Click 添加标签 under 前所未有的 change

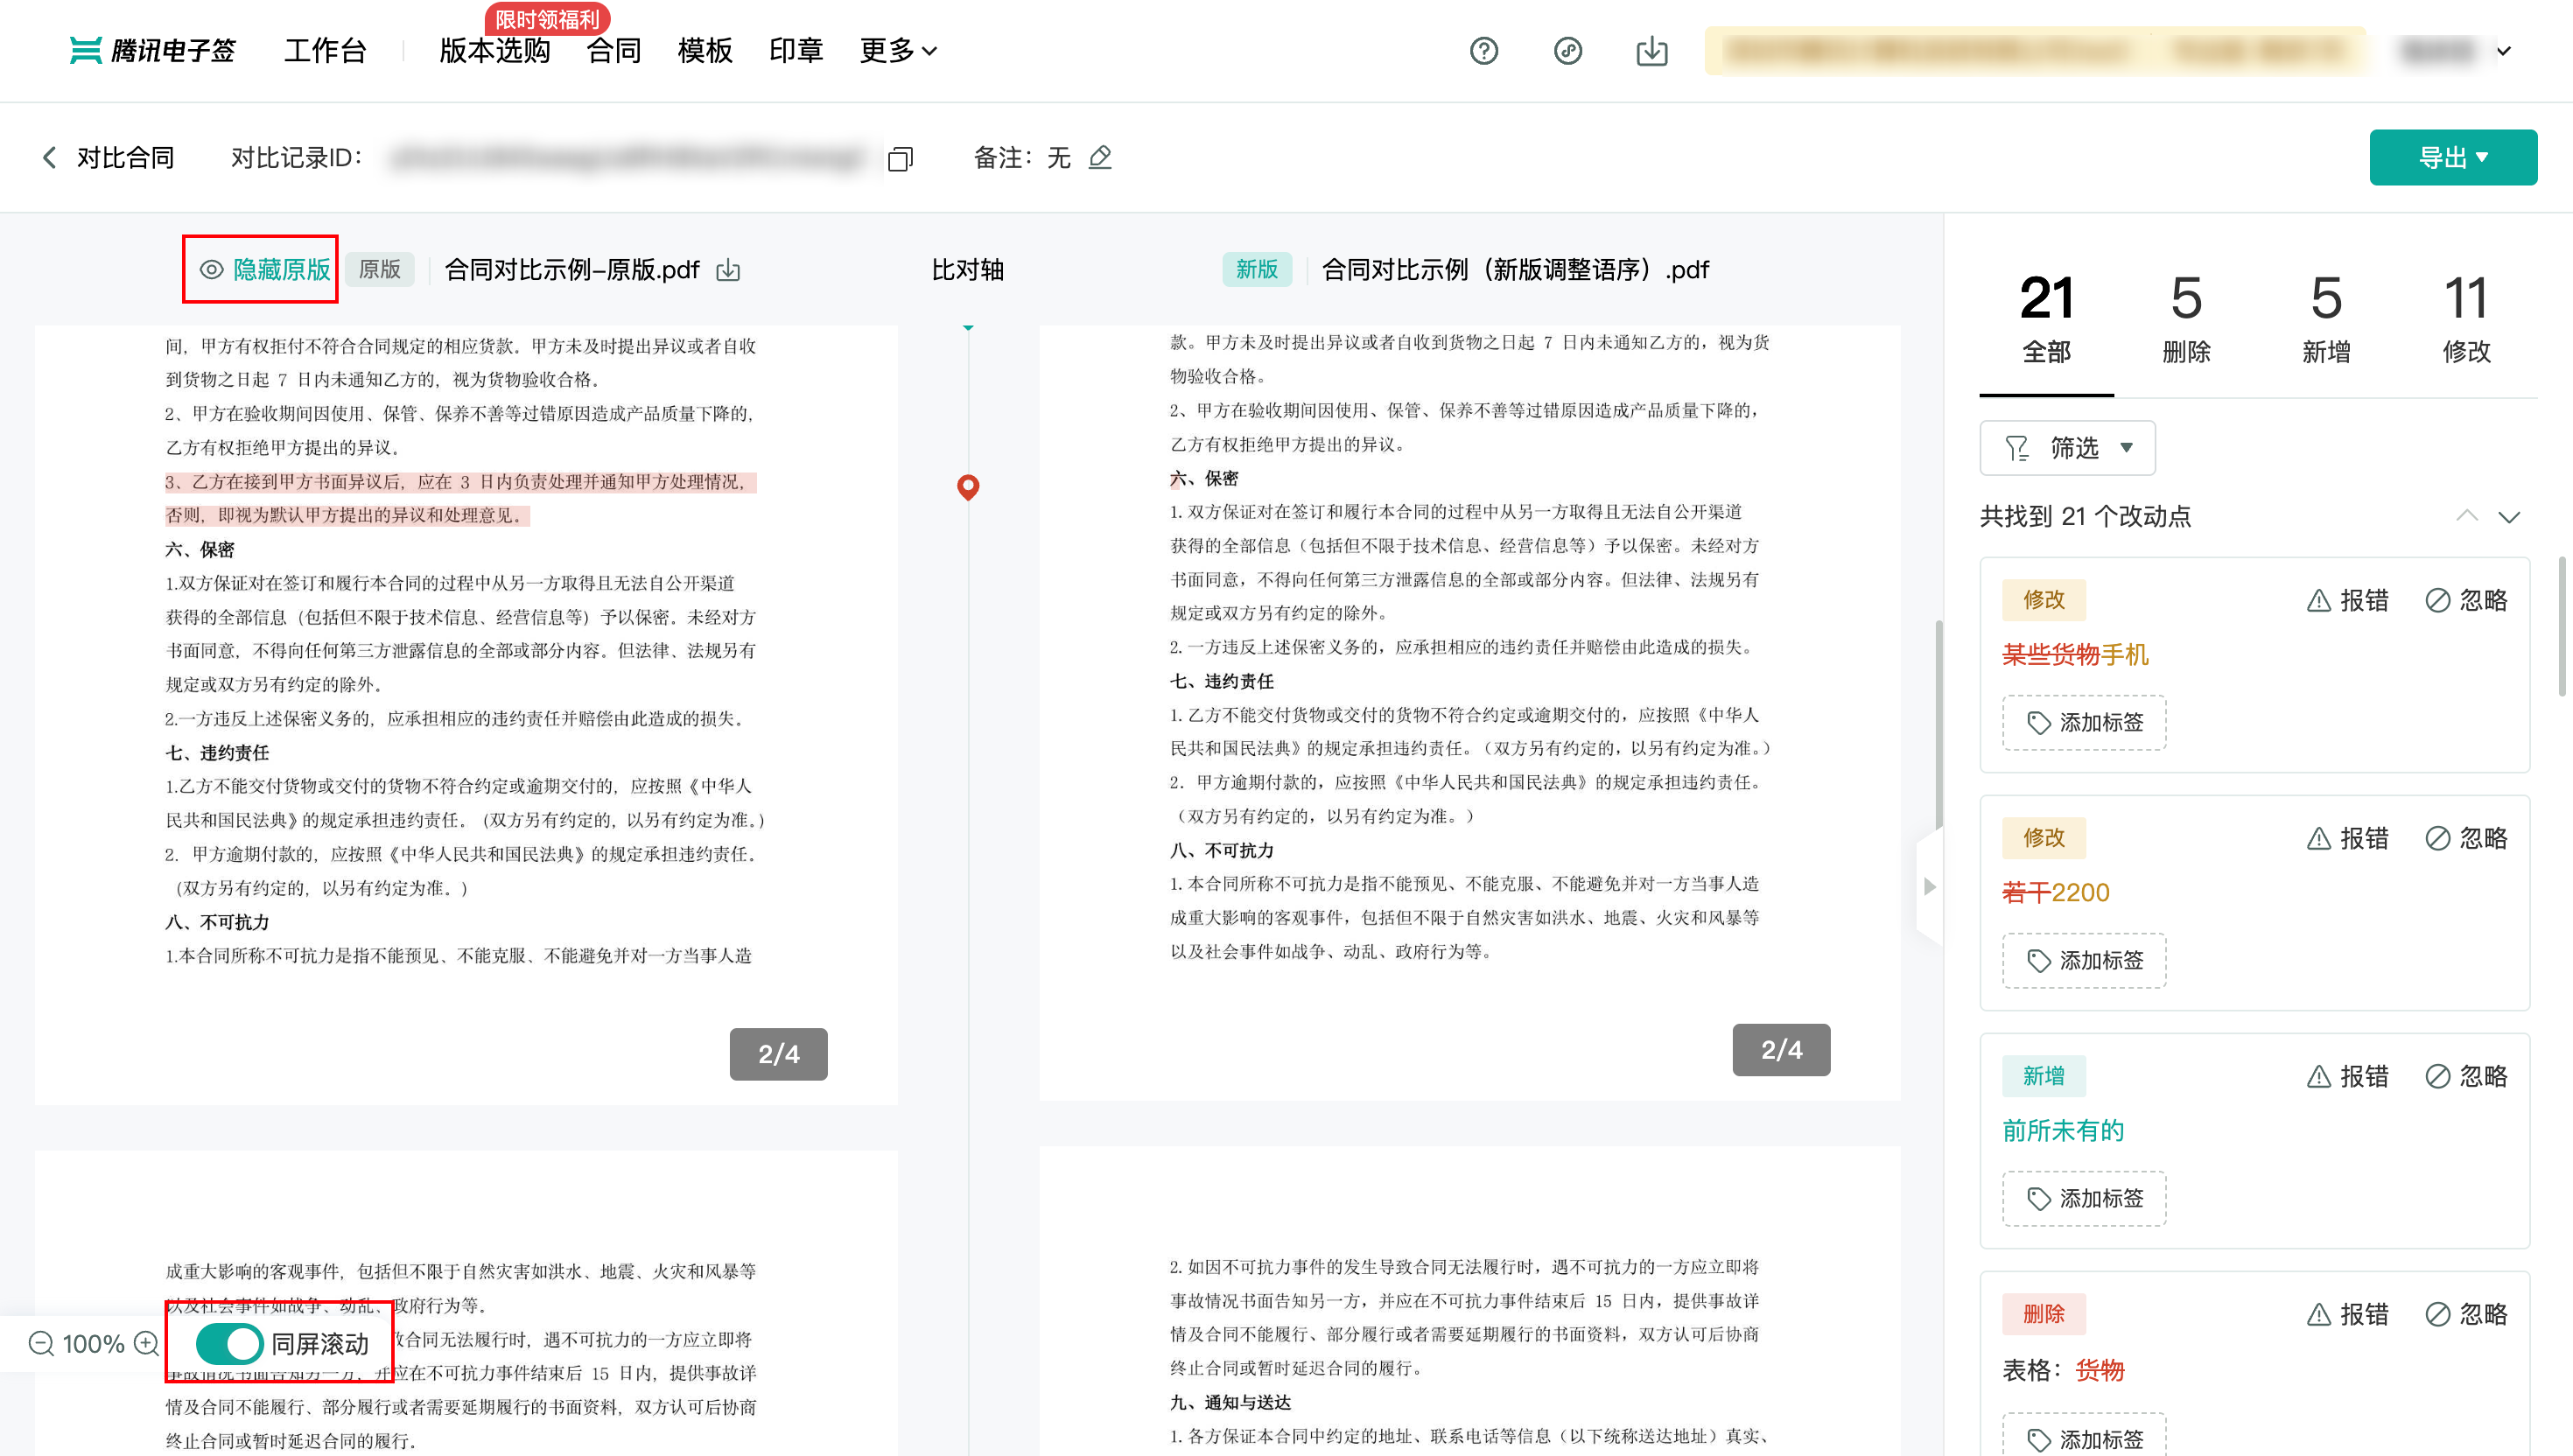click(x=2084, y=1198)
